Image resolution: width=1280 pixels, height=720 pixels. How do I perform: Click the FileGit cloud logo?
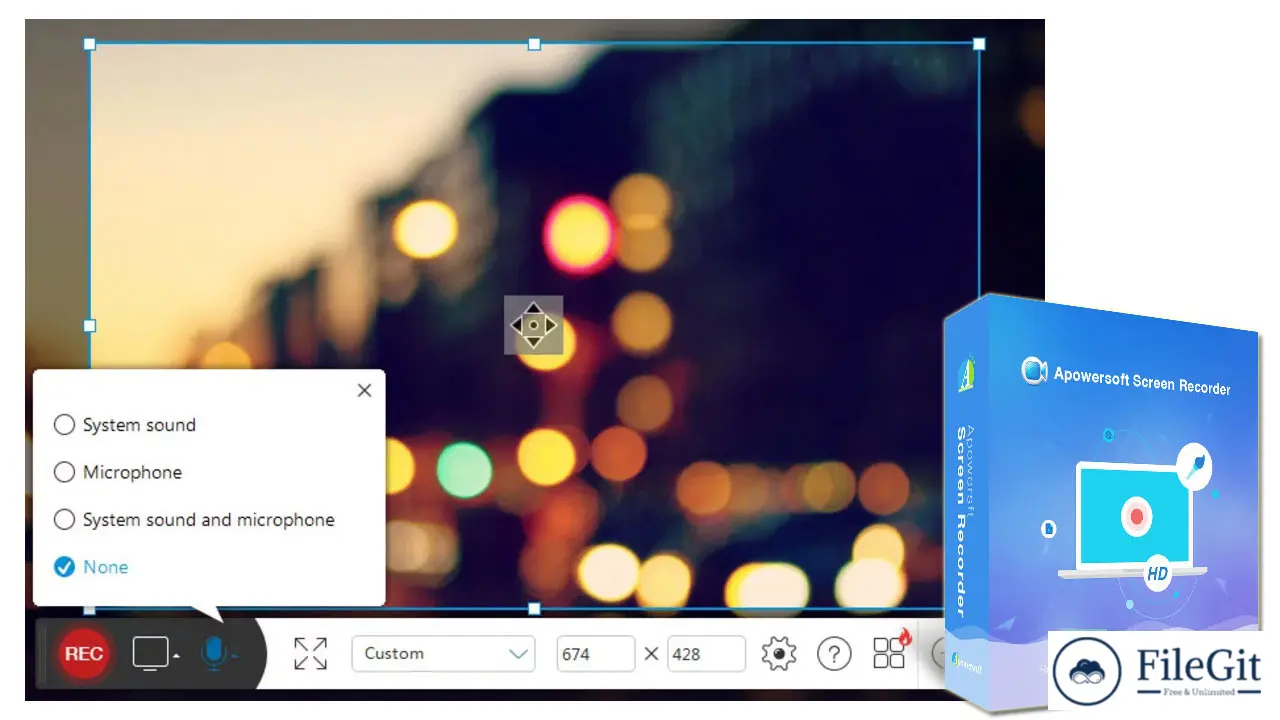coord(1087,671)
